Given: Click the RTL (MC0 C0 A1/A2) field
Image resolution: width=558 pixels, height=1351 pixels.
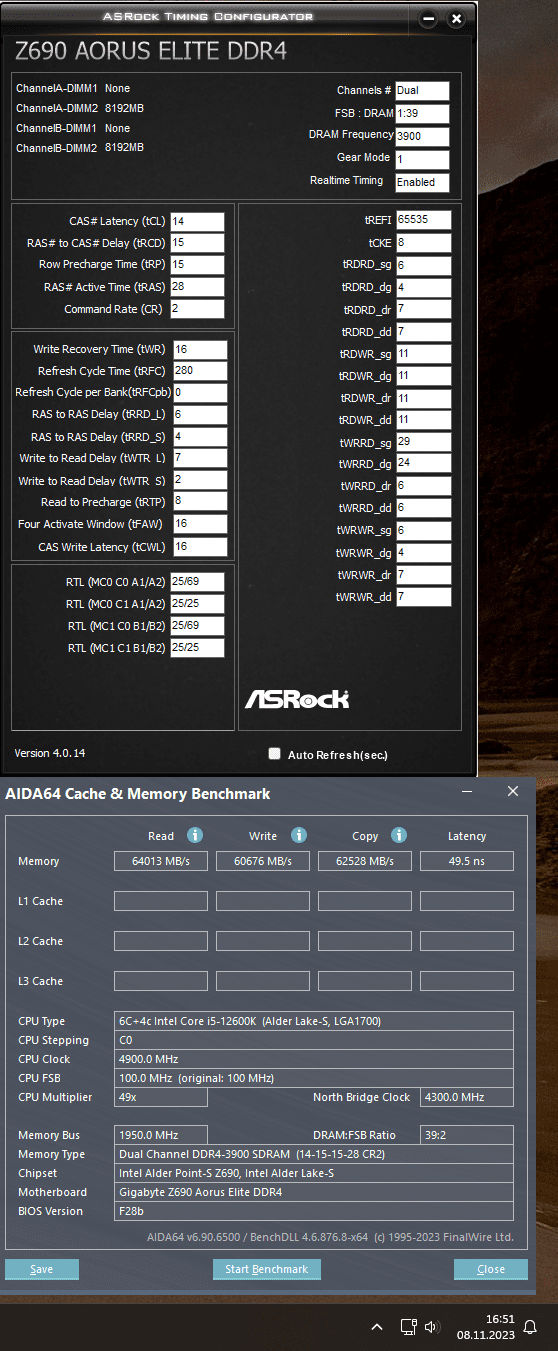Looking at the screenshot, I should pos(197,582).
